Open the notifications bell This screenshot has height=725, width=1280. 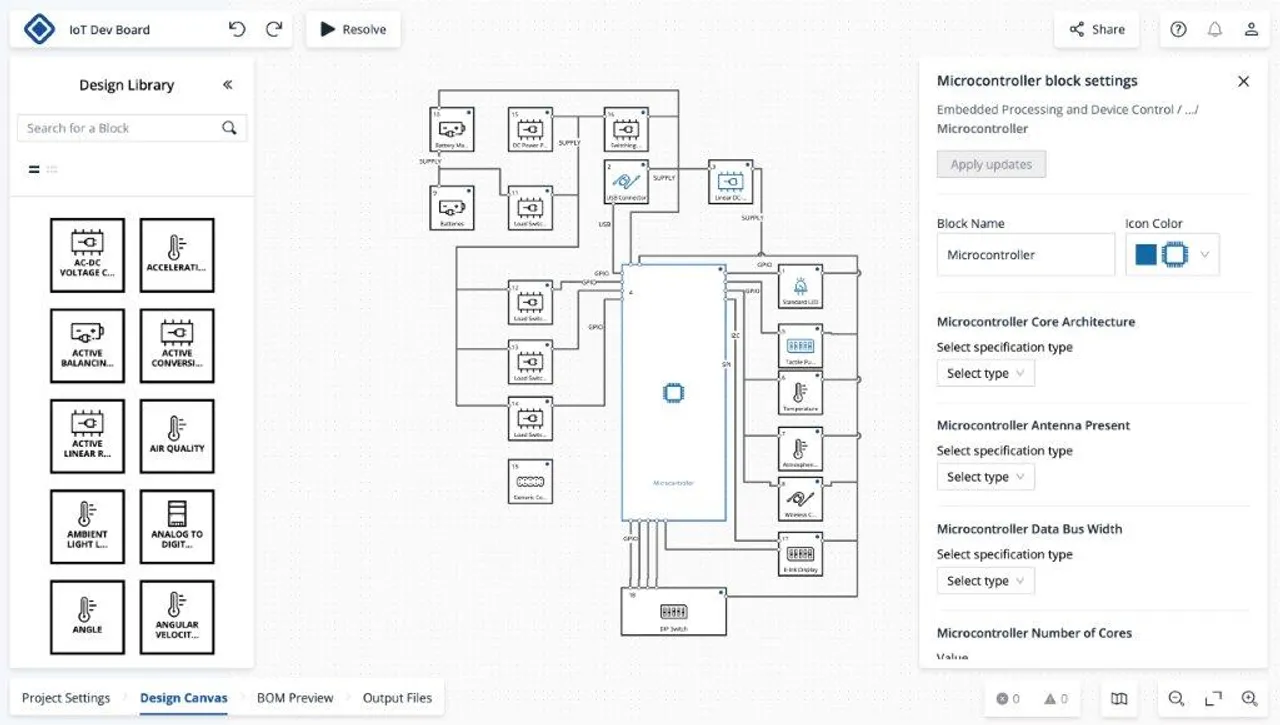point(1215,29)
